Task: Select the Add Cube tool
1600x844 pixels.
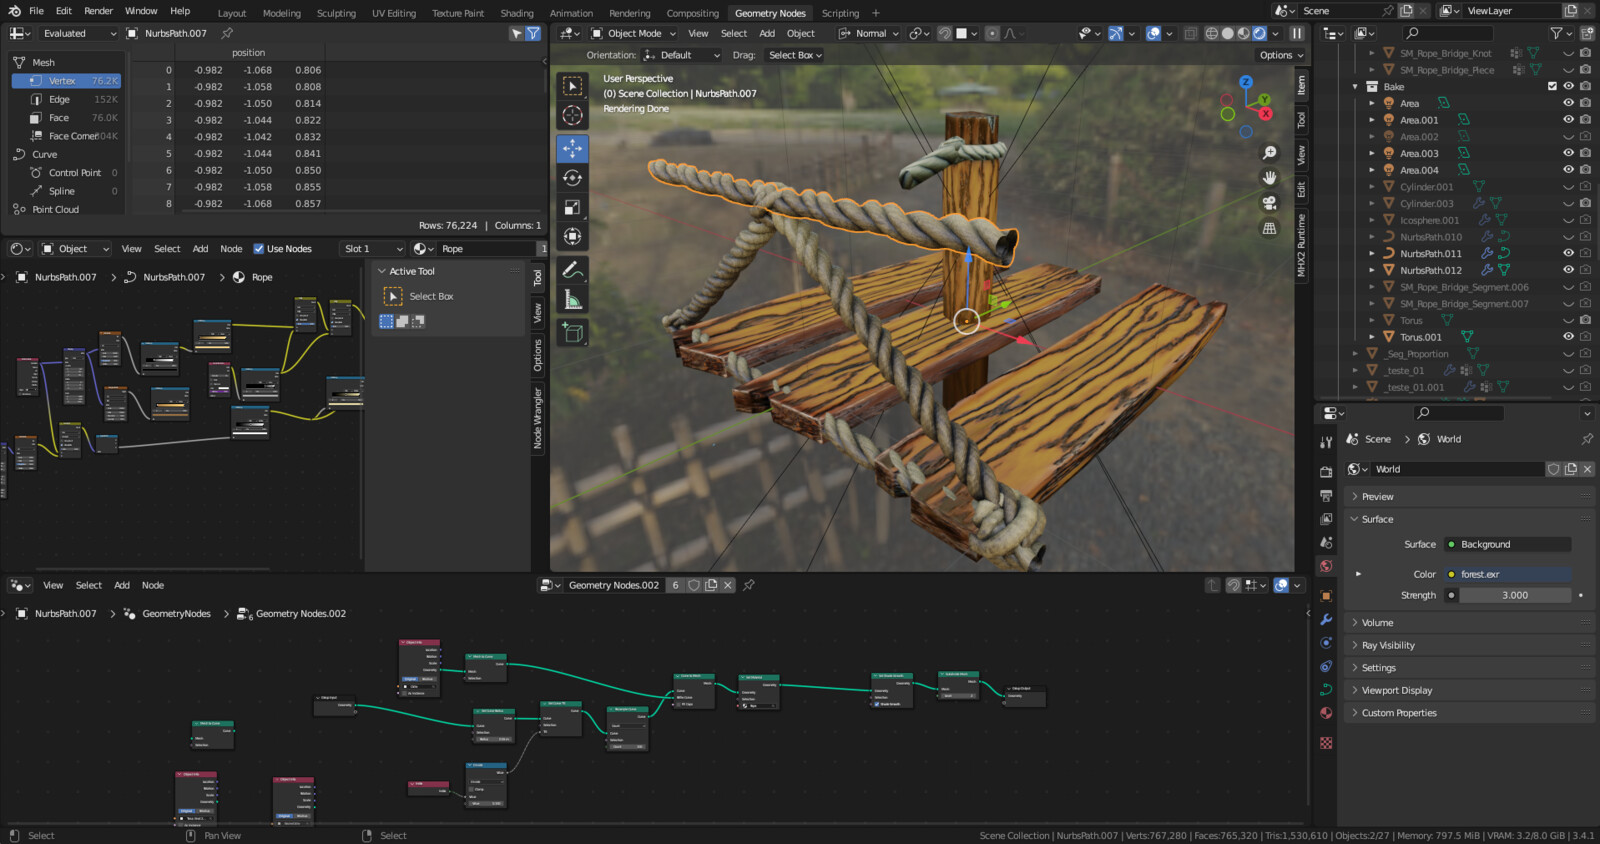Action: [x=572, y=332]
